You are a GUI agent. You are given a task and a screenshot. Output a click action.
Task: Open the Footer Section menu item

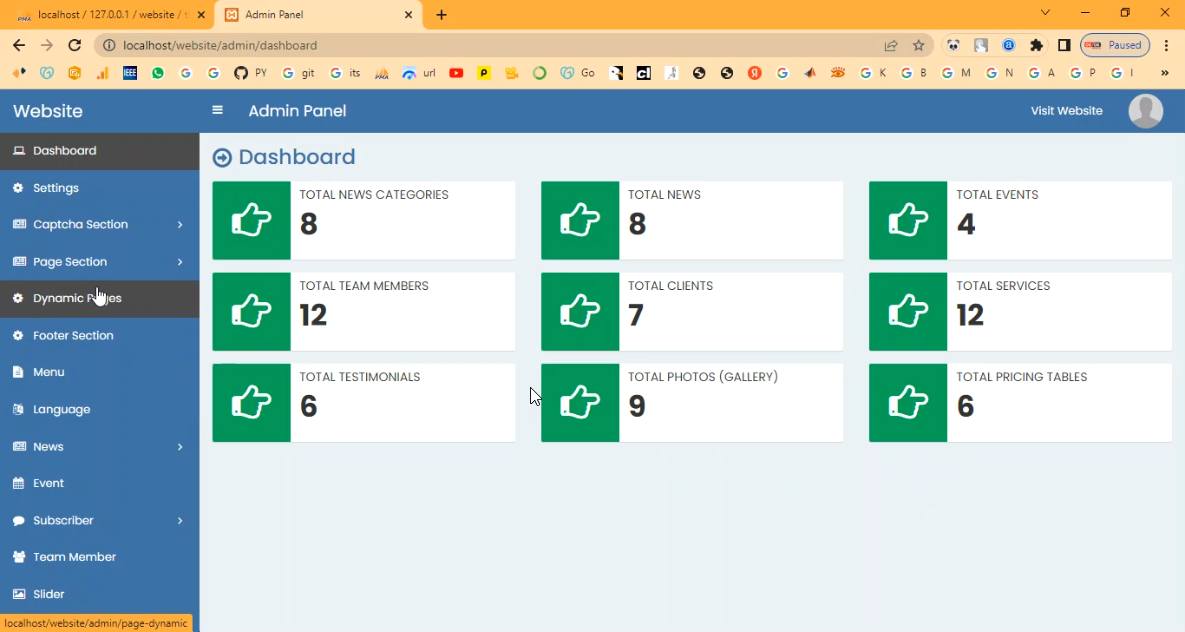click(73, 336)
